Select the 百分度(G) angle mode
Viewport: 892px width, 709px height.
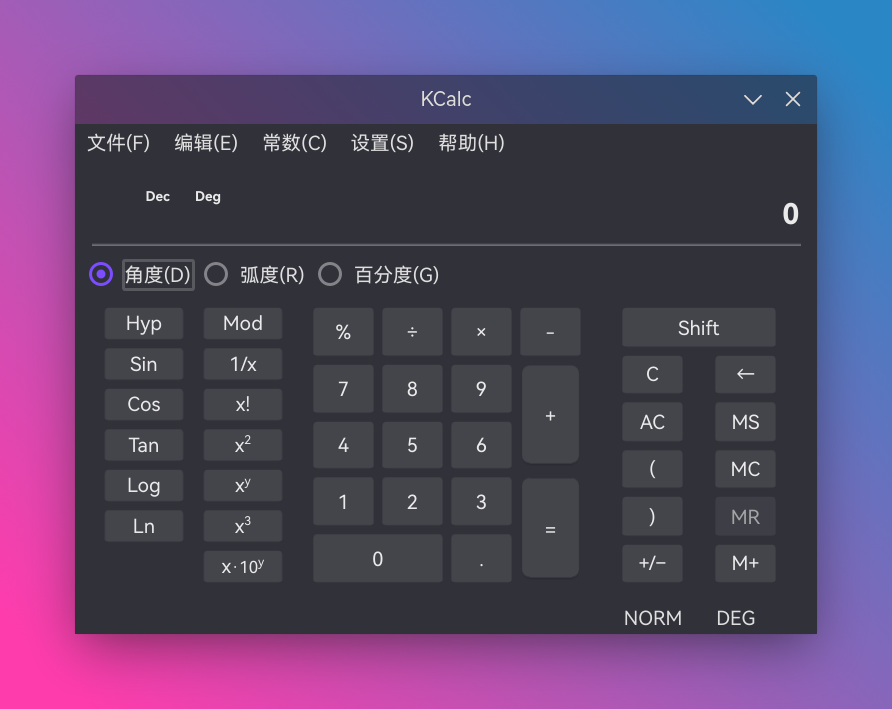click(330, 274)
